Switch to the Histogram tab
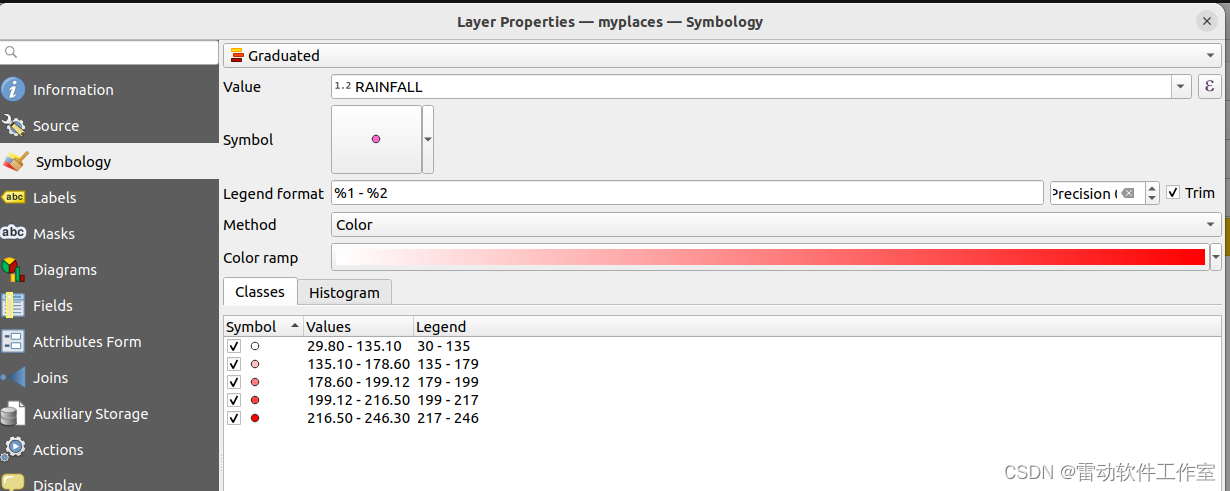Image resolution: width=1230 pixels, height=491 pixels. pos(344,293)
